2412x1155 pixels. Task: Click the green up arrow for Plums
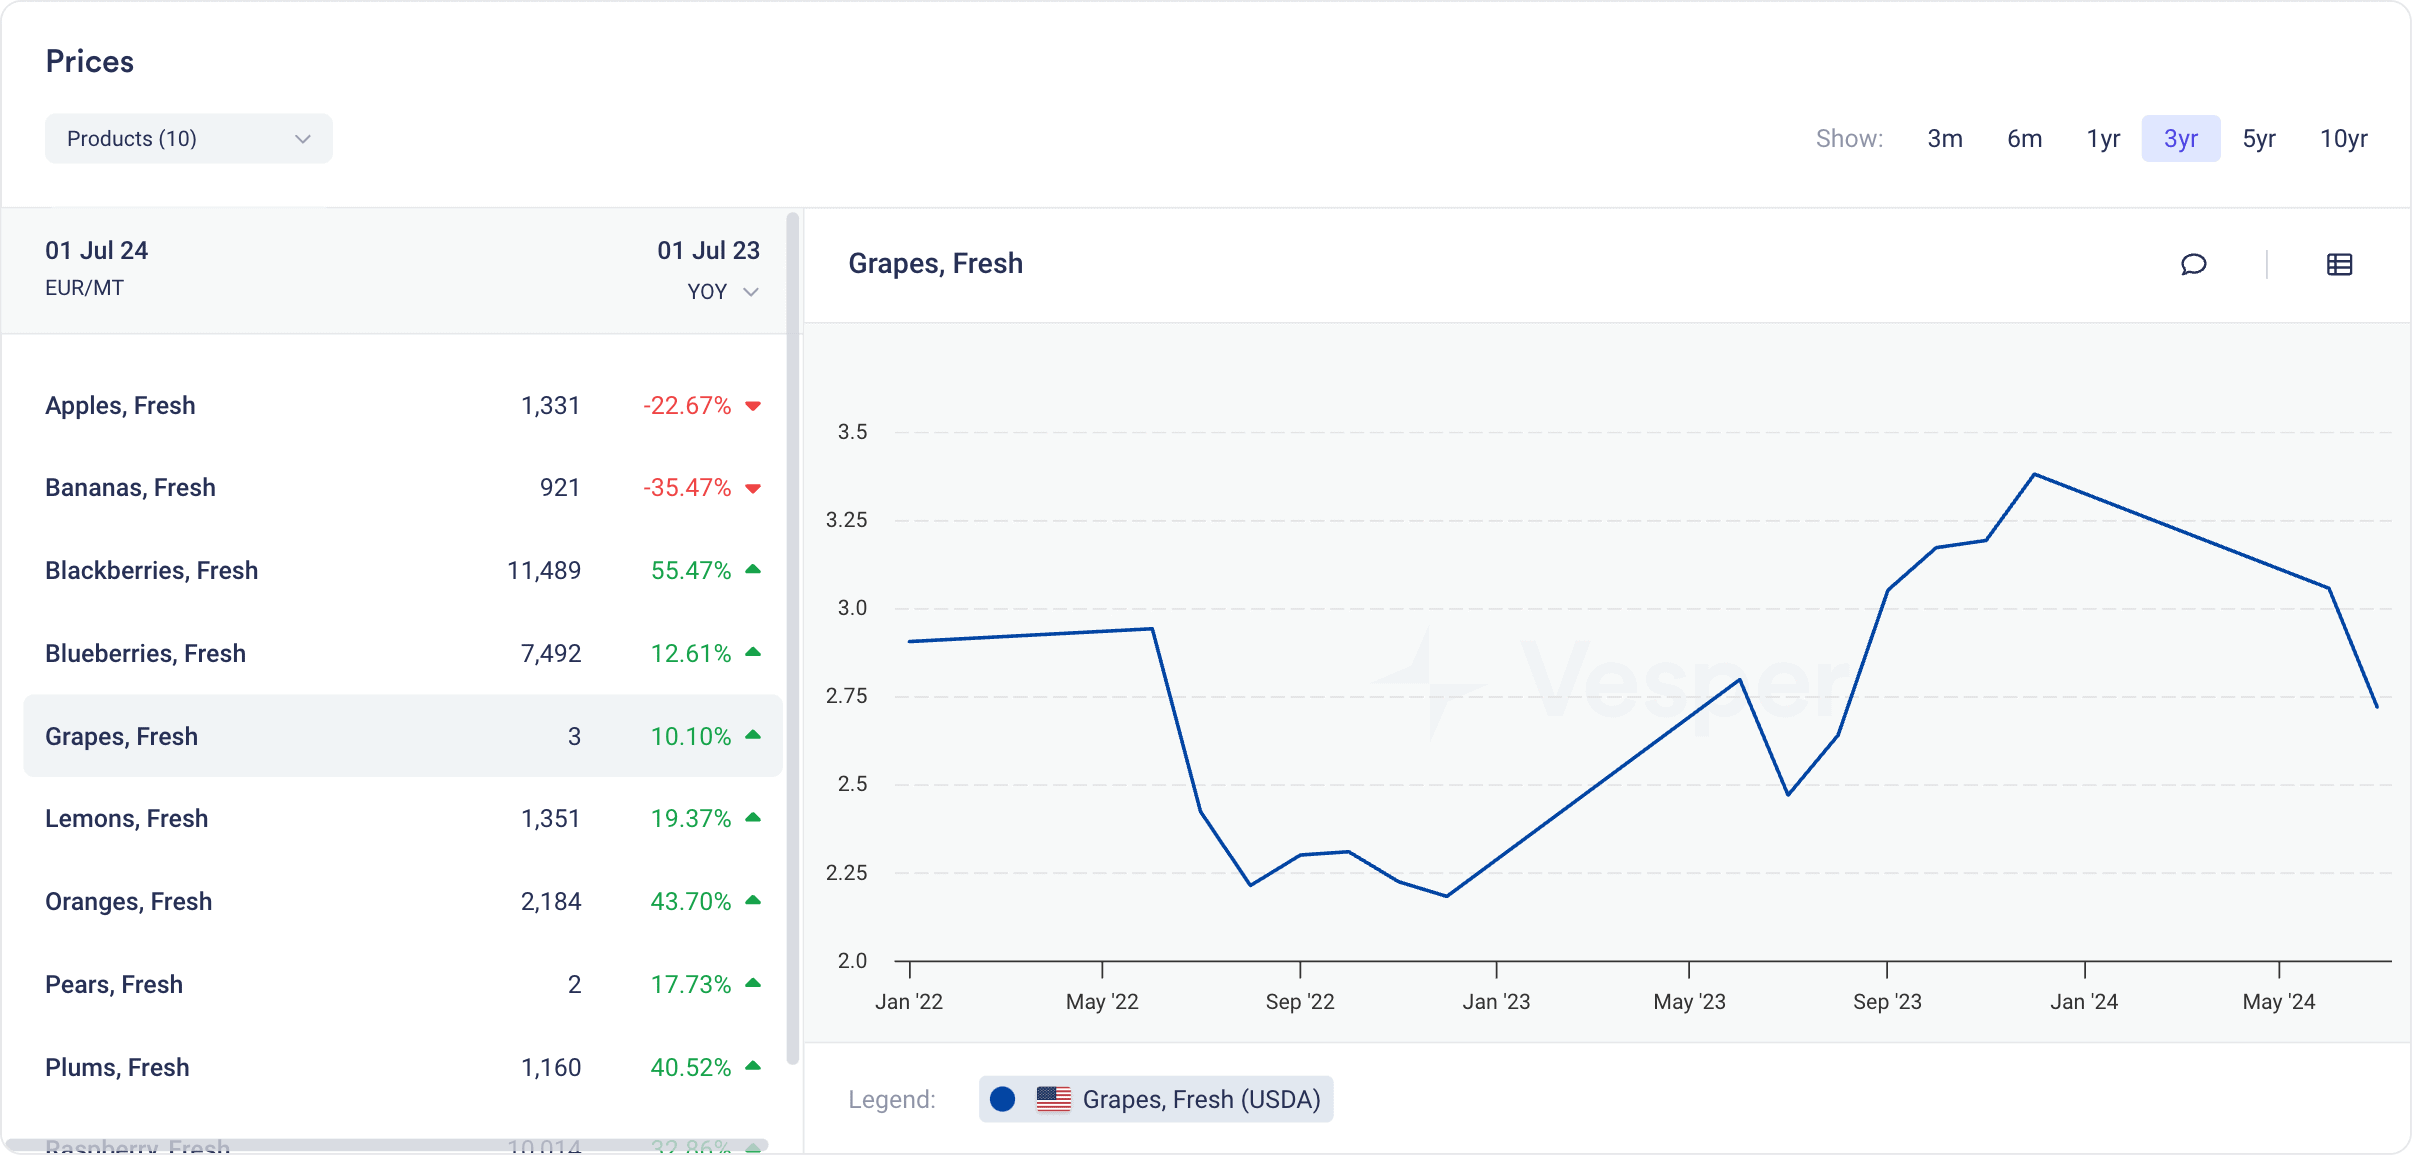coord(753,1066)
